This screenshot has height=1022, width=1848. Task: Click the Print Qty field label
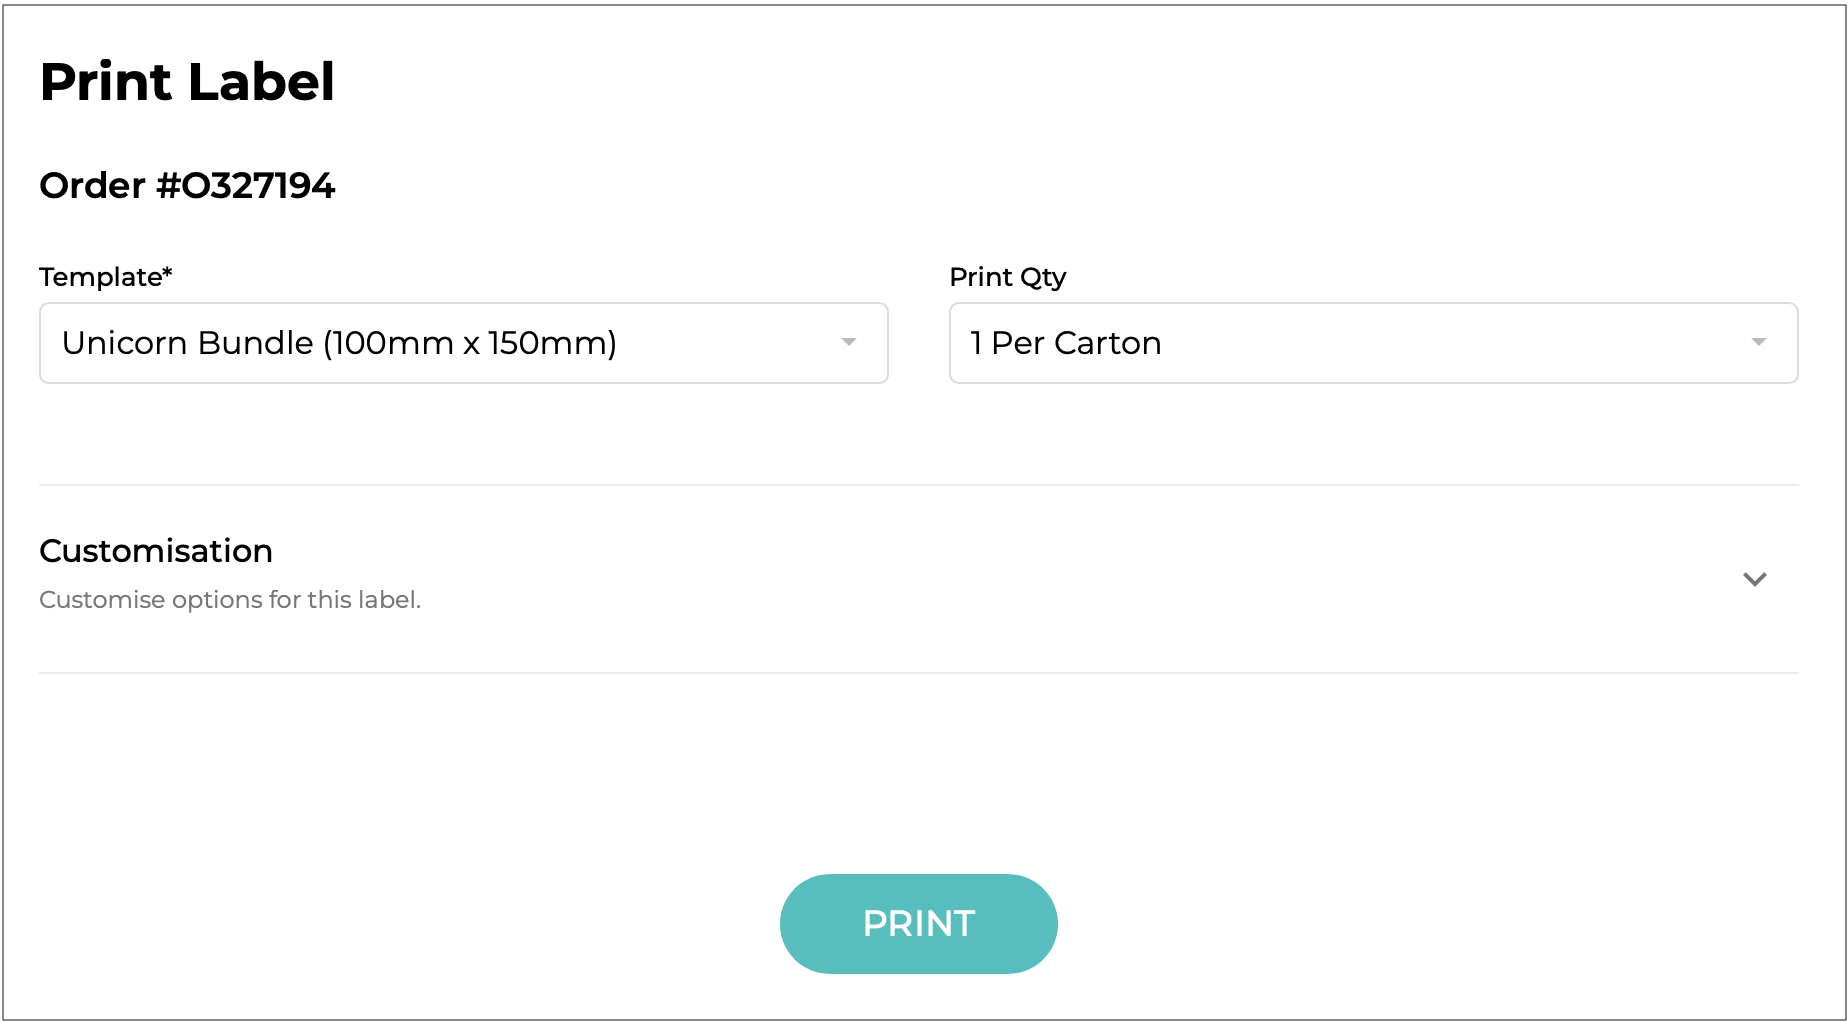[1007, 277]
